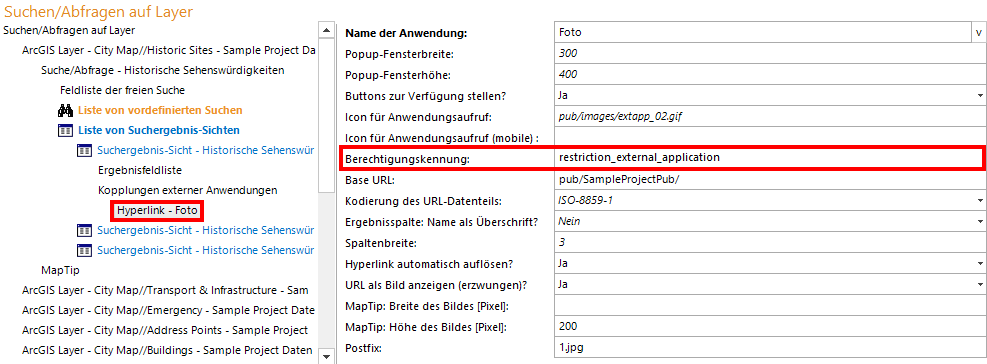
Task: Select Liste von Suchergebnis-Sichten node
Action: [x=159, y=130]
